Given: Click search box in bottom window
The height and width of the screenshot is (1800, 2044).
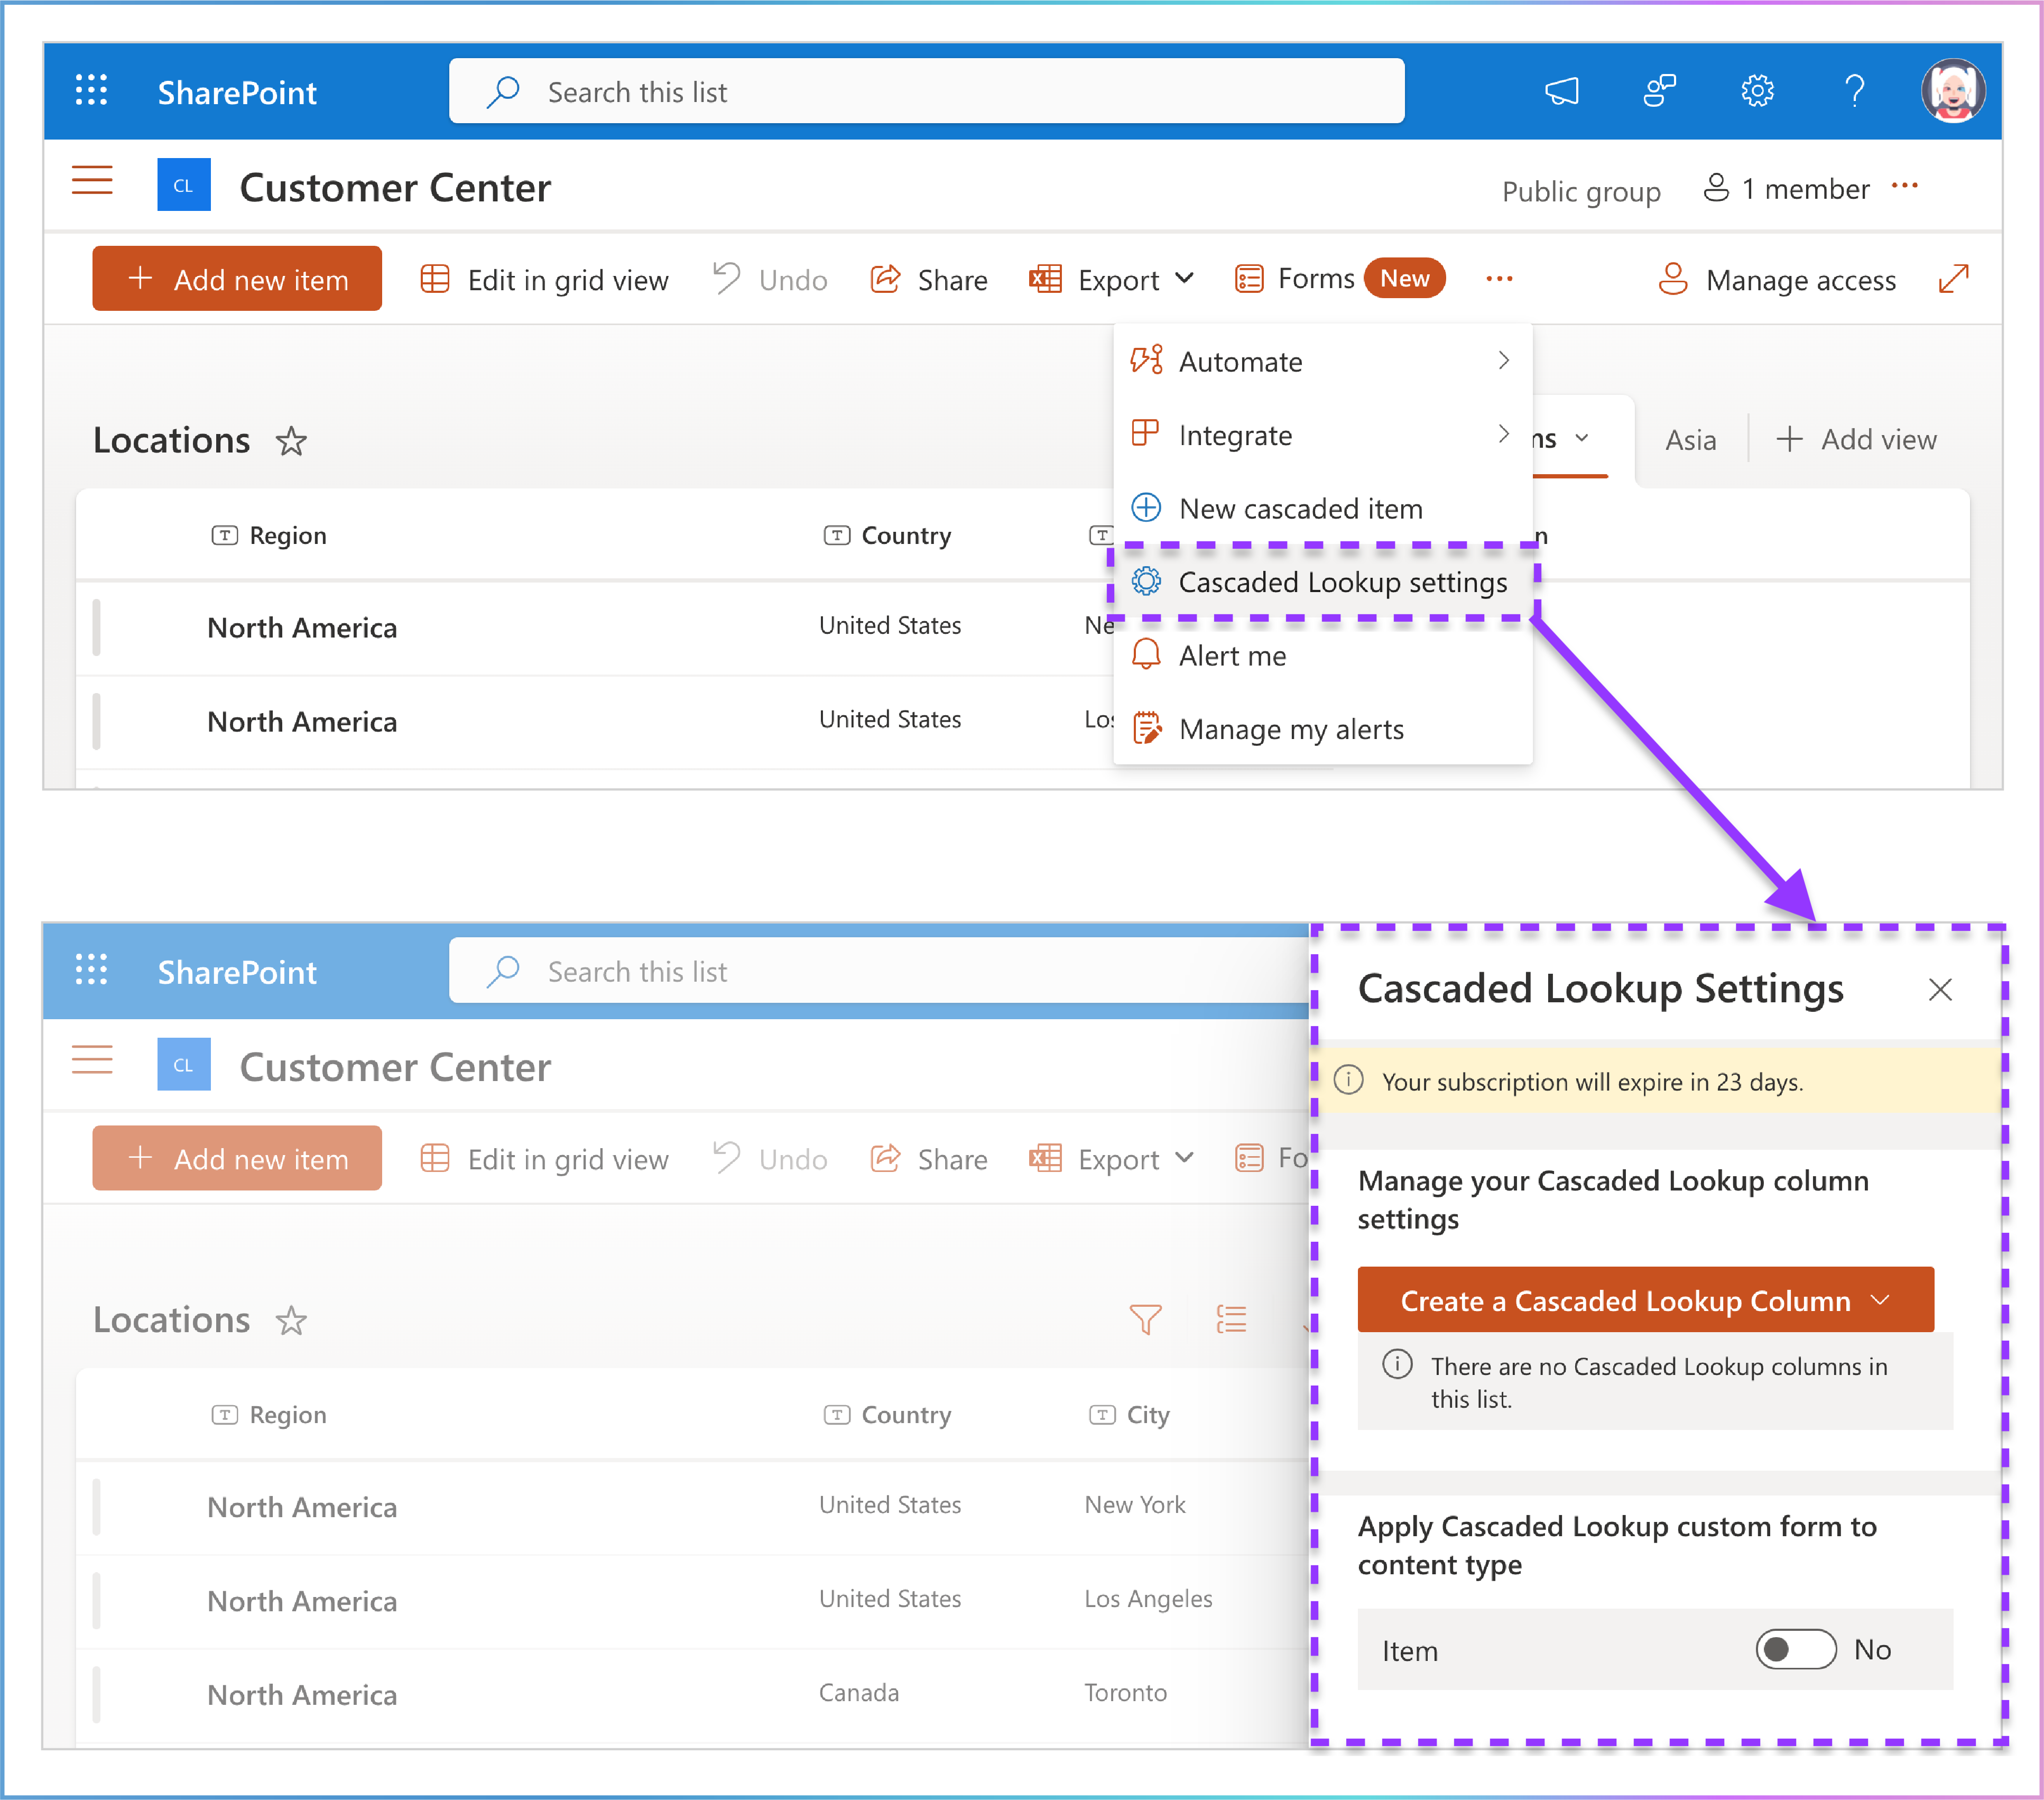Looking at the screenshot, I should click(880, 971).
